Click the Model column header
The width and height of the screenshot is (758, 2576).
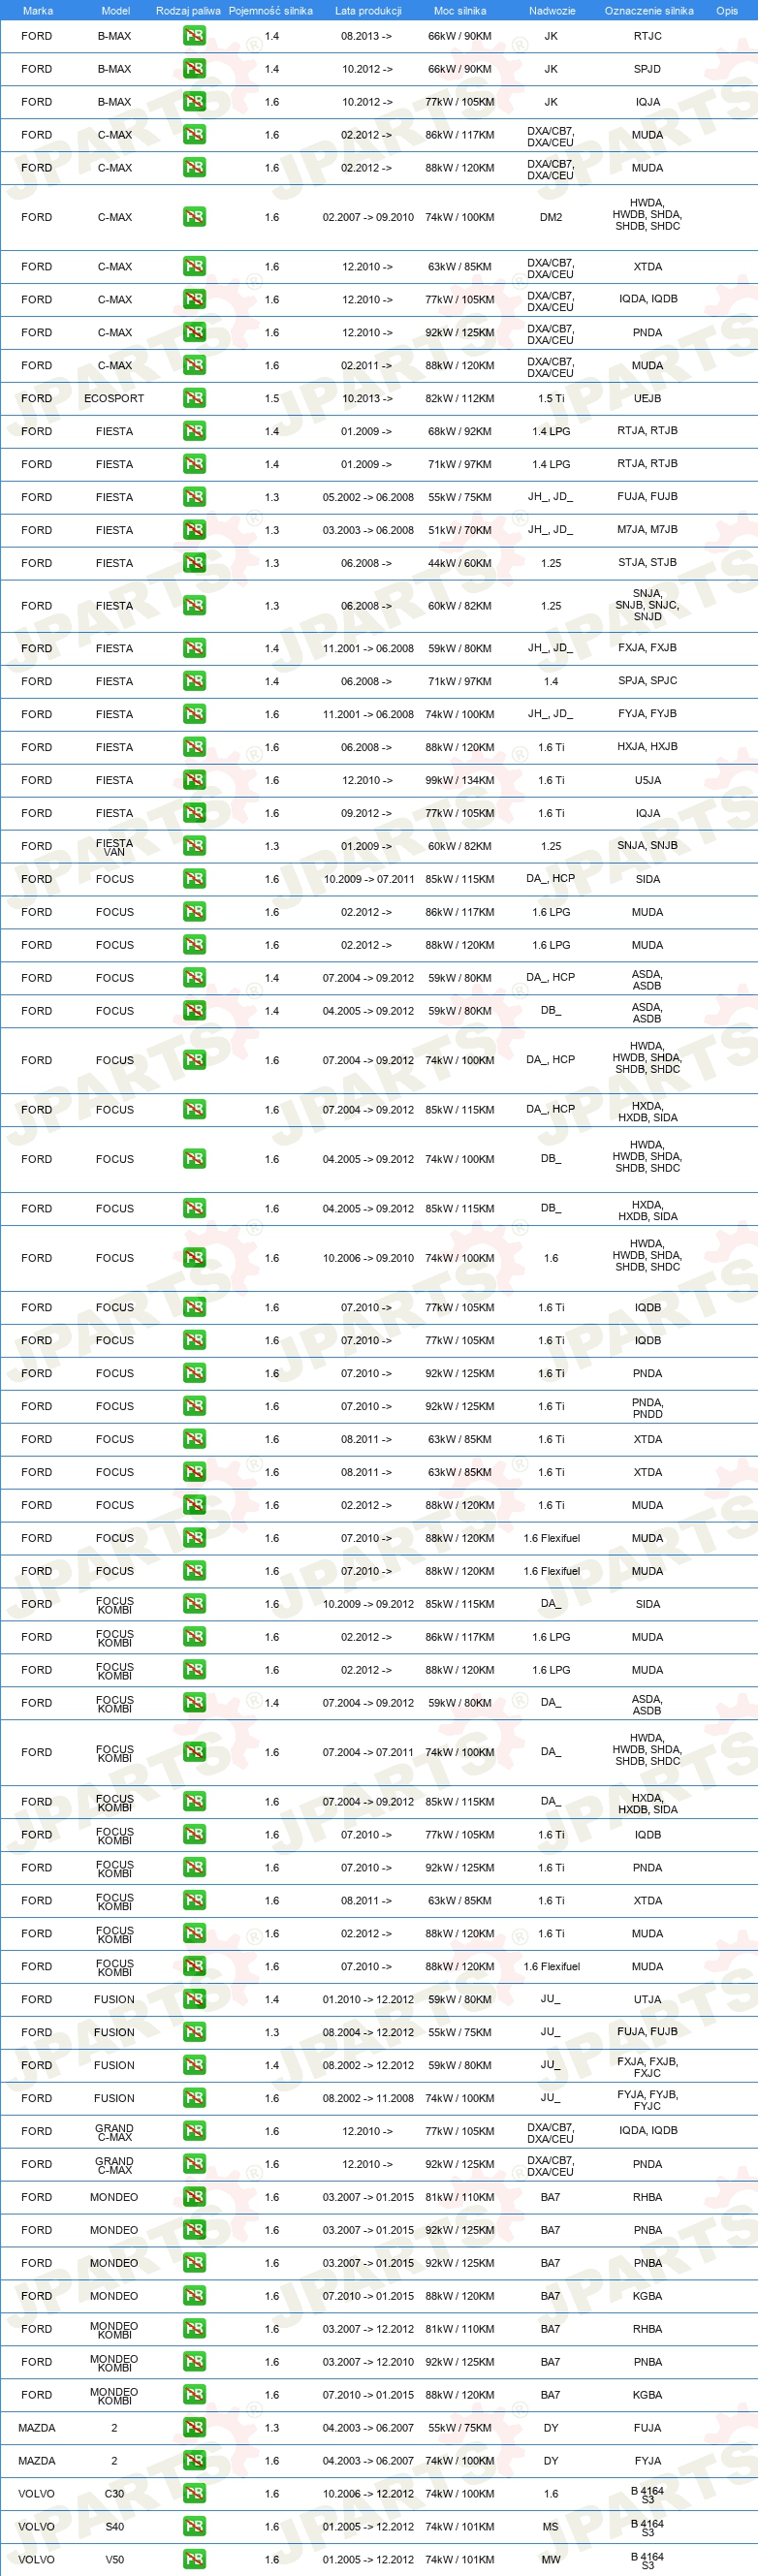[x=115, y=11]
